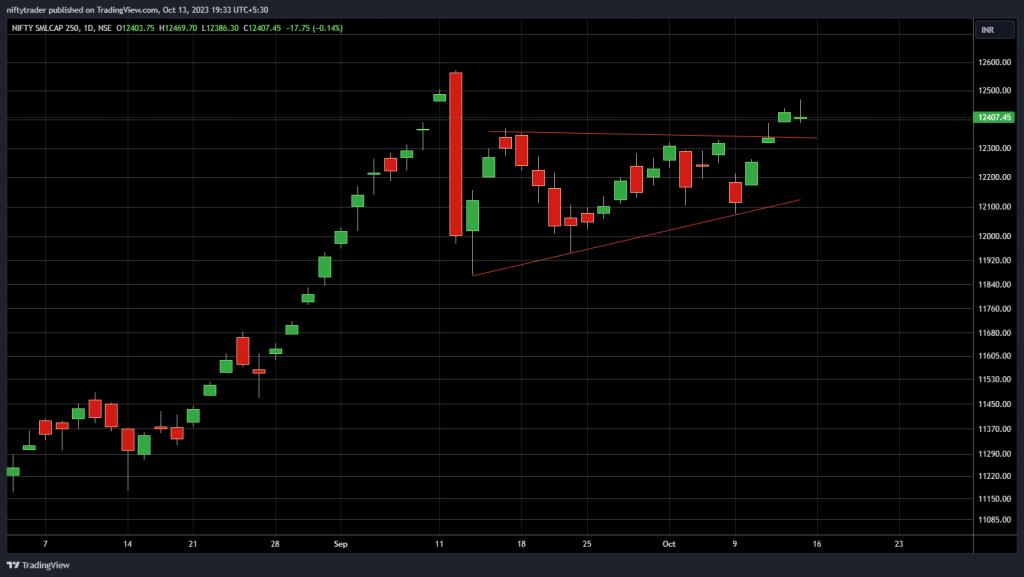
Task: Click the low value L12386.30
Action: pos(220,28)
